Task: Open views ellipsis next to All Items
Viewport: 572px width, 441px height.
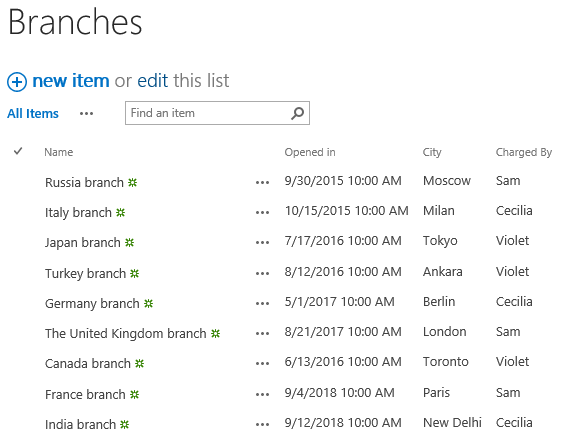Action: (x=86, y=114)
